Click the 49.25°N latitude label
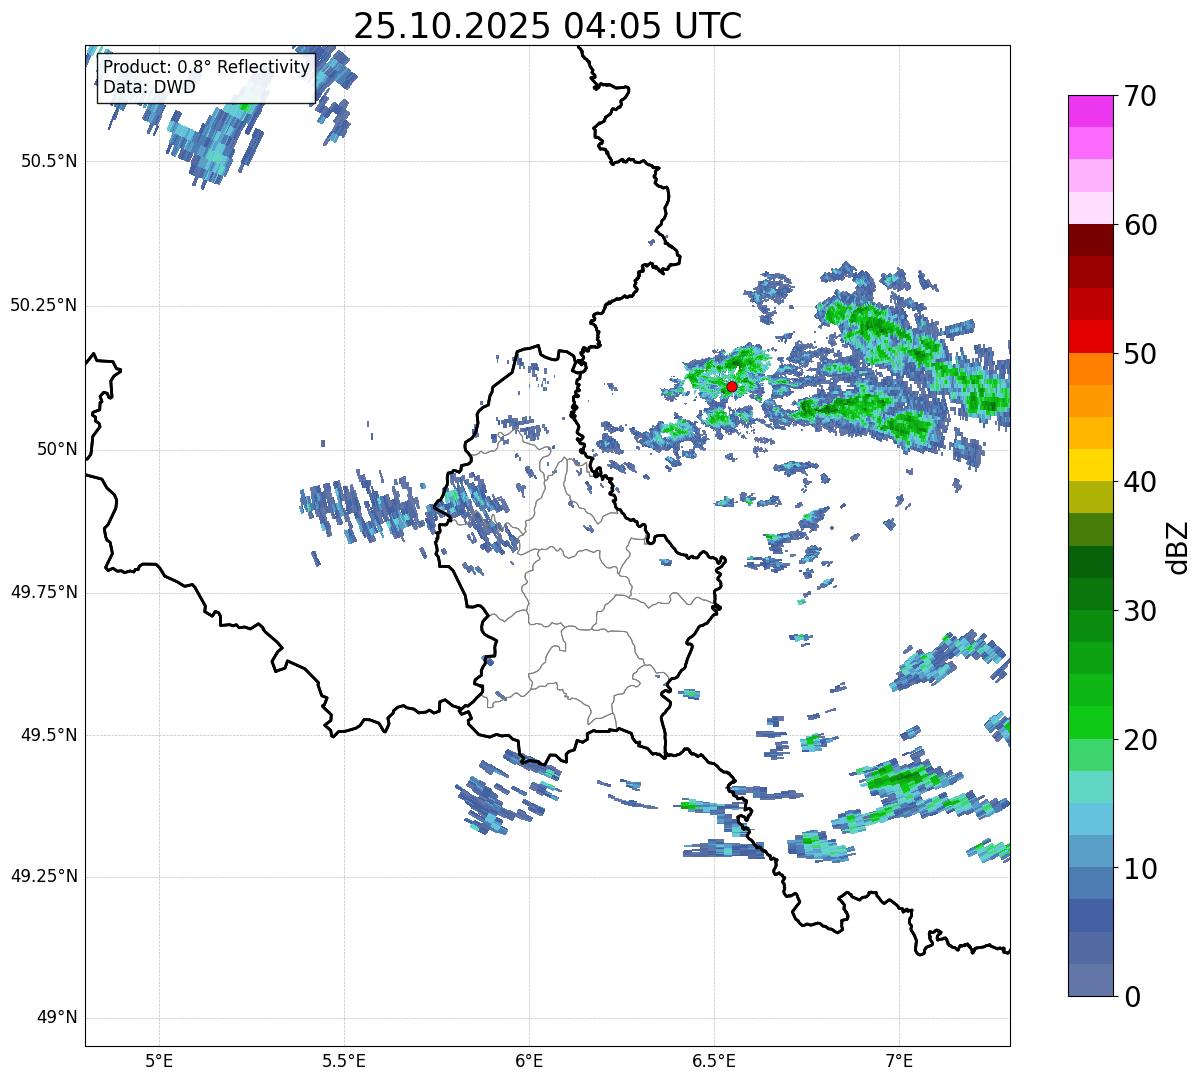Viewport: 1202px width, 1081px height. pos(43,876)
